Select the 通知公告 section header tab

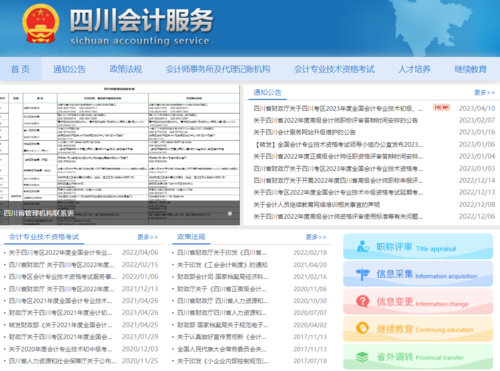coord(267,92)
